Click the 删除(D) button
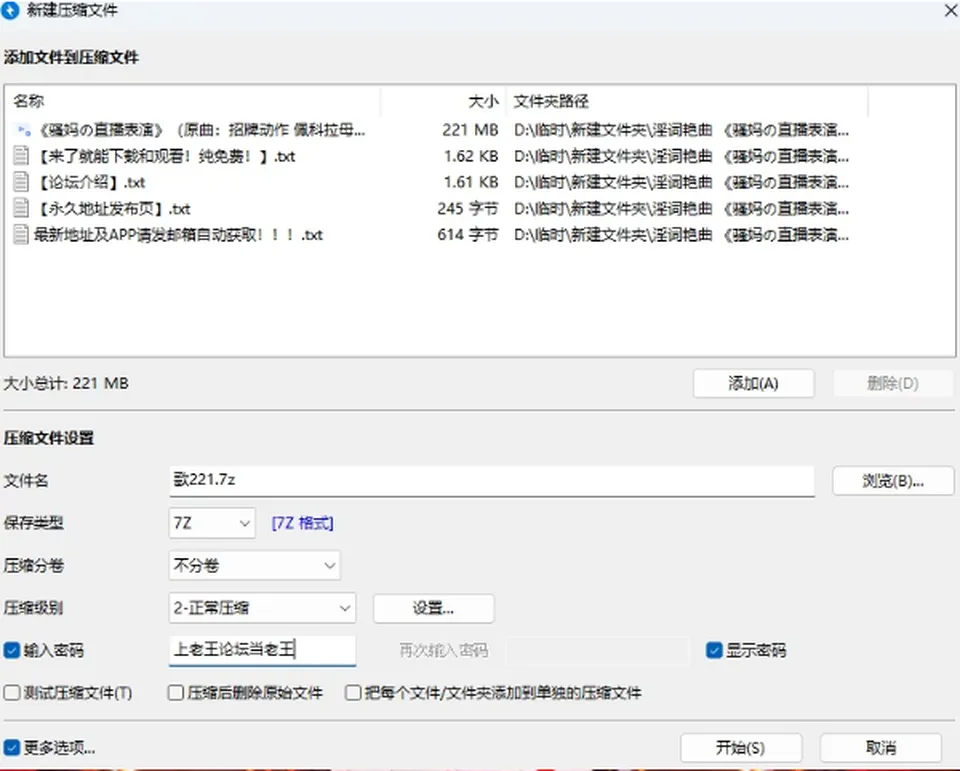This screenshot has width=960, height=771. pyautogui.click(x=893, y=383)
